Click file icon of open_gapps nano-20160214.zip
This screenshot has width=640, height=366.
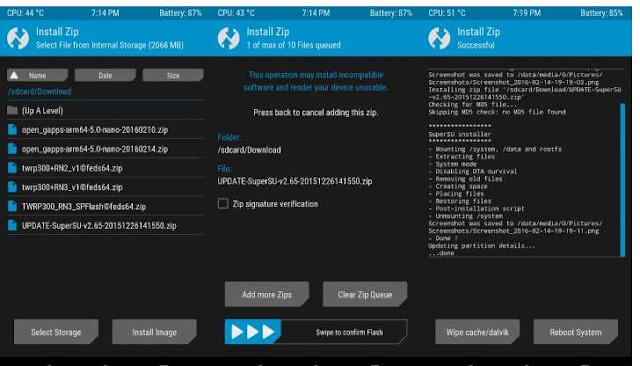pos(13,149)
